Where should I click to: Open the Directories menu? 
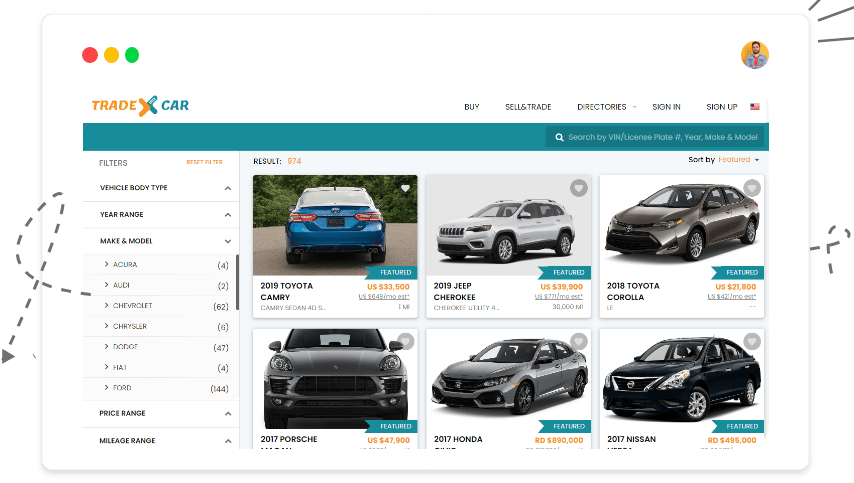click(x=606, y=107)
